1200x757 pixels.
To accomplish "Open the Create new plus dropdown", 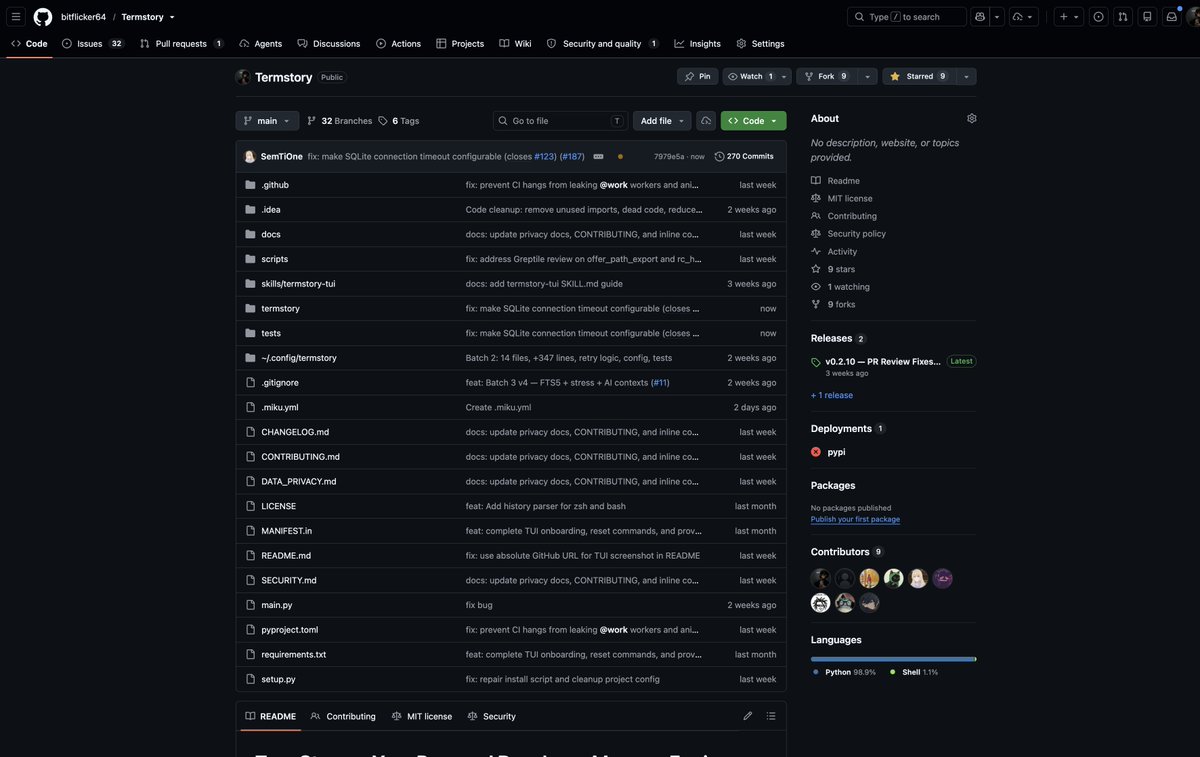I will (1069, 17).
